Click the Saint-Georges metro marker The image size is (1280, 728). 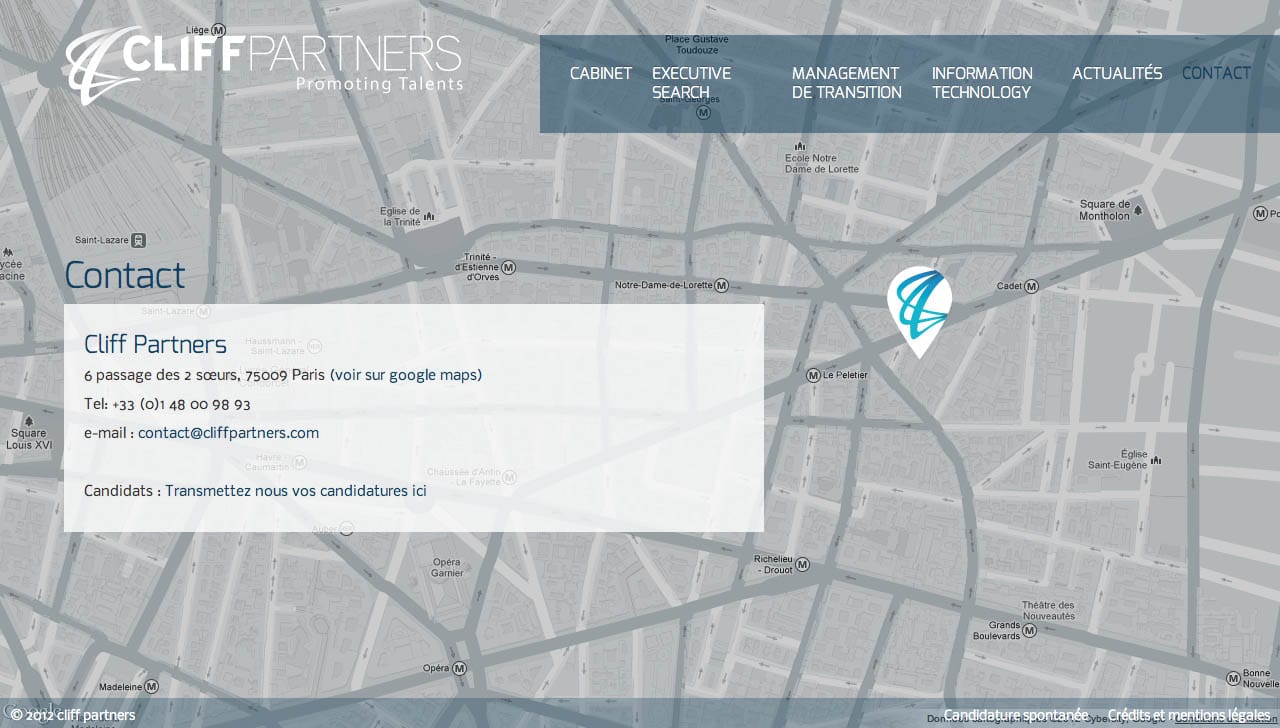[703, 113]
